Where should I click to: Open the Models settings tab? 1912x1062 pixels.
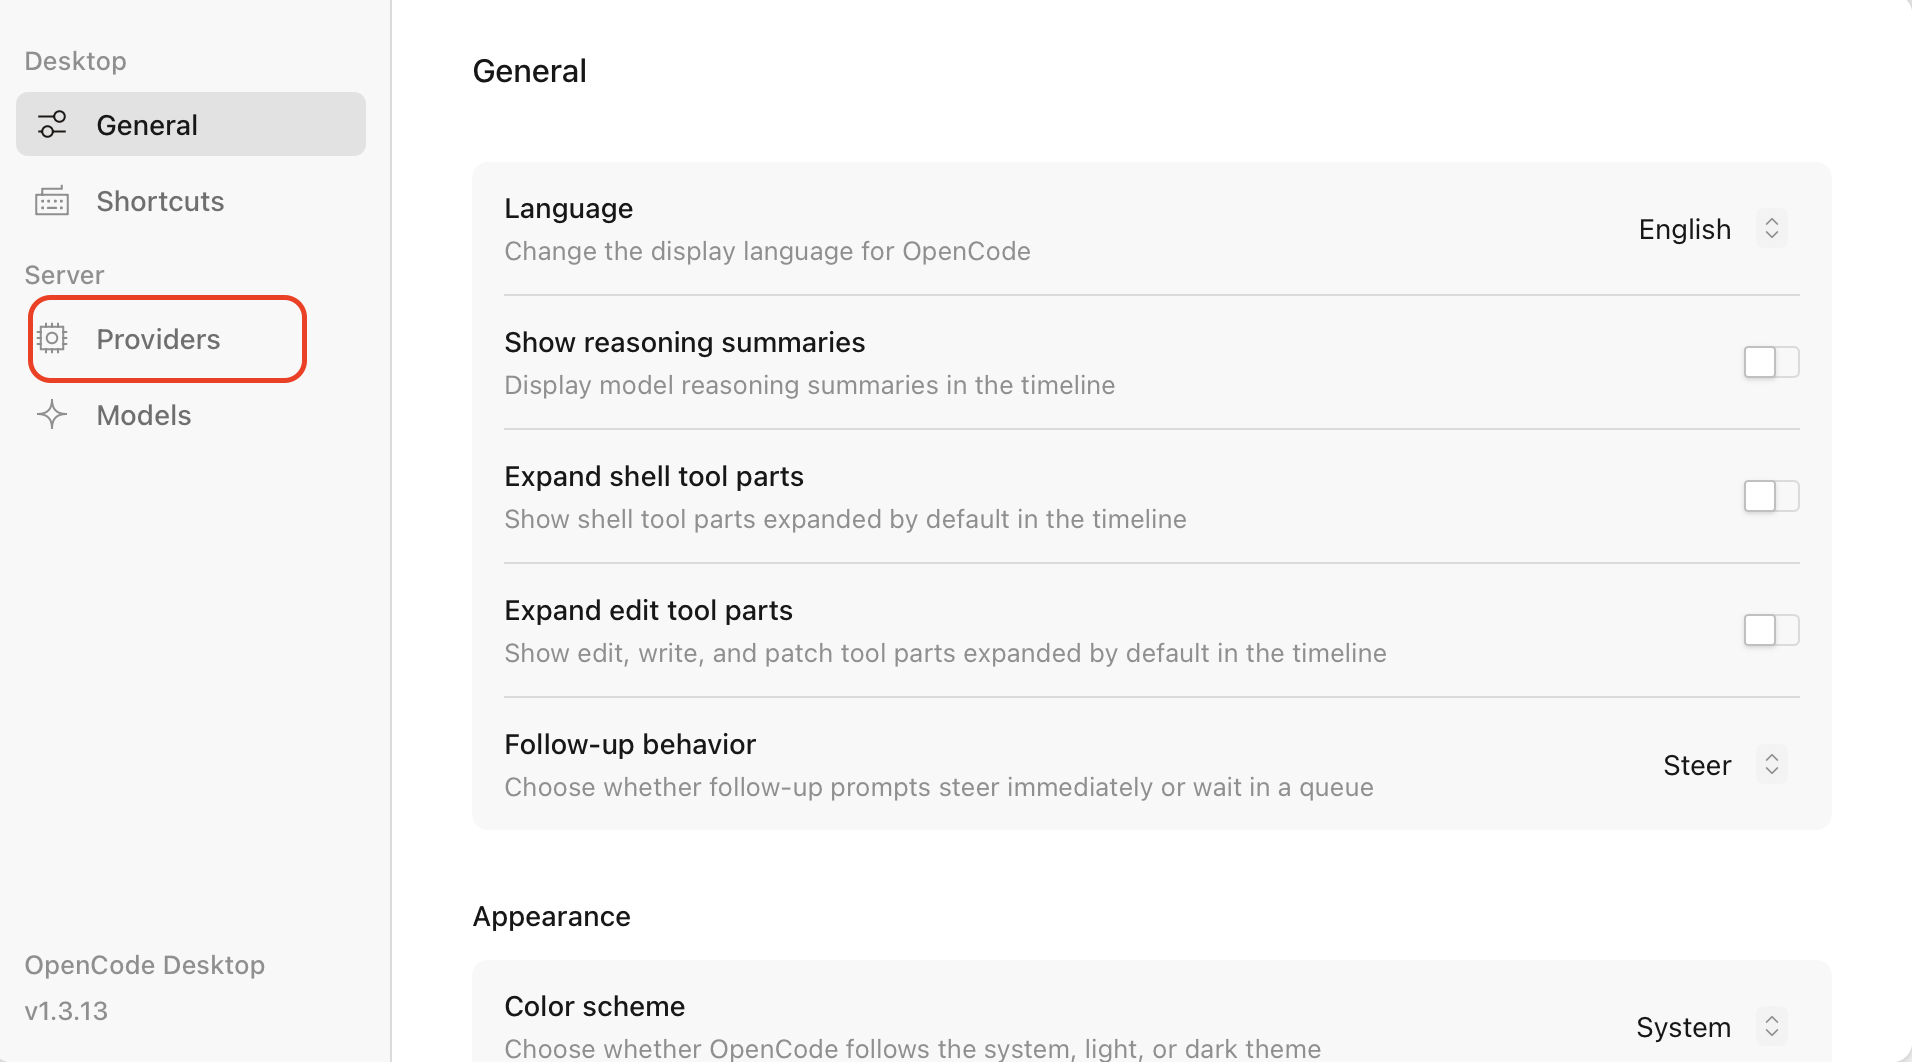pos(144,415)
